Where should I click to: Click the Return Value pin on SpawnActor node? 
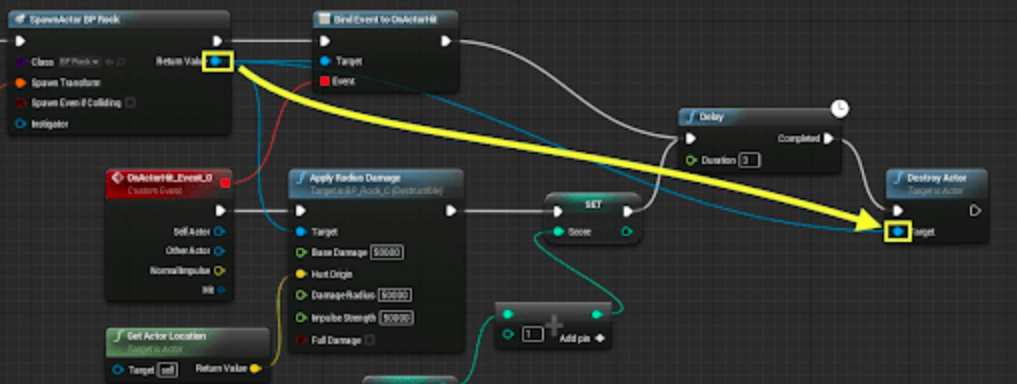[x=217, y=62]
